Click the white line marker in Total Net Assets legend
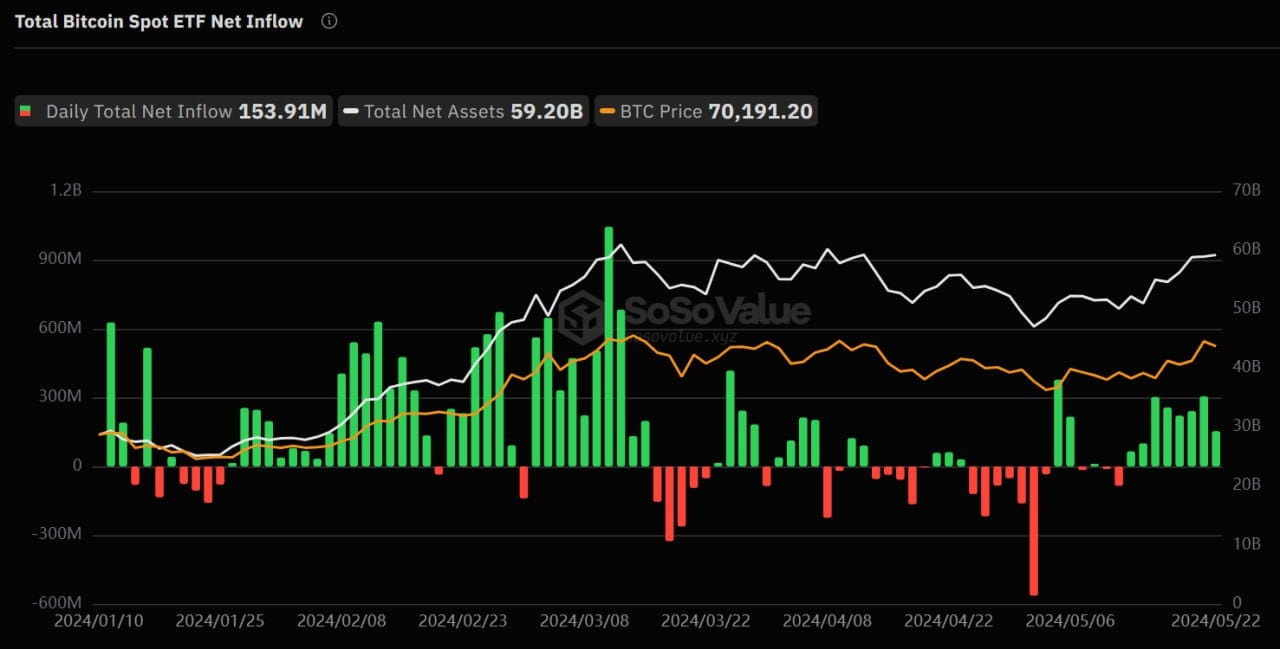This screenshot has height=649, width=1280. [351, 111]
